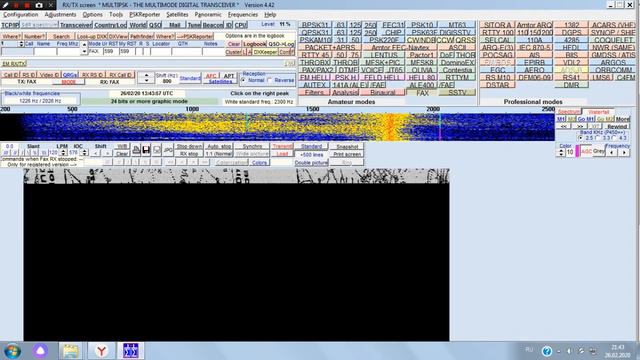Open Yandex browser from the taskbar

point(101,351)
